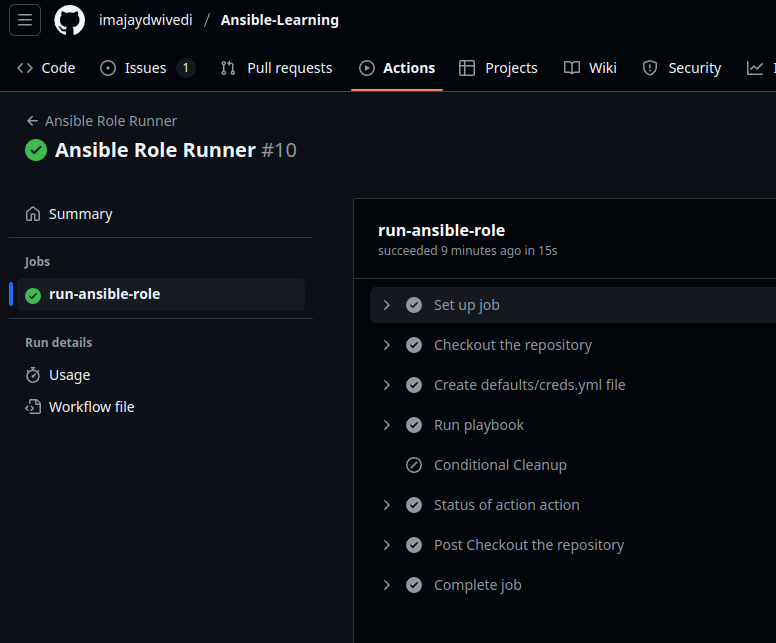Open the Pull requests tab
This screenshot has width=776, height=643.
click(277, 68)
